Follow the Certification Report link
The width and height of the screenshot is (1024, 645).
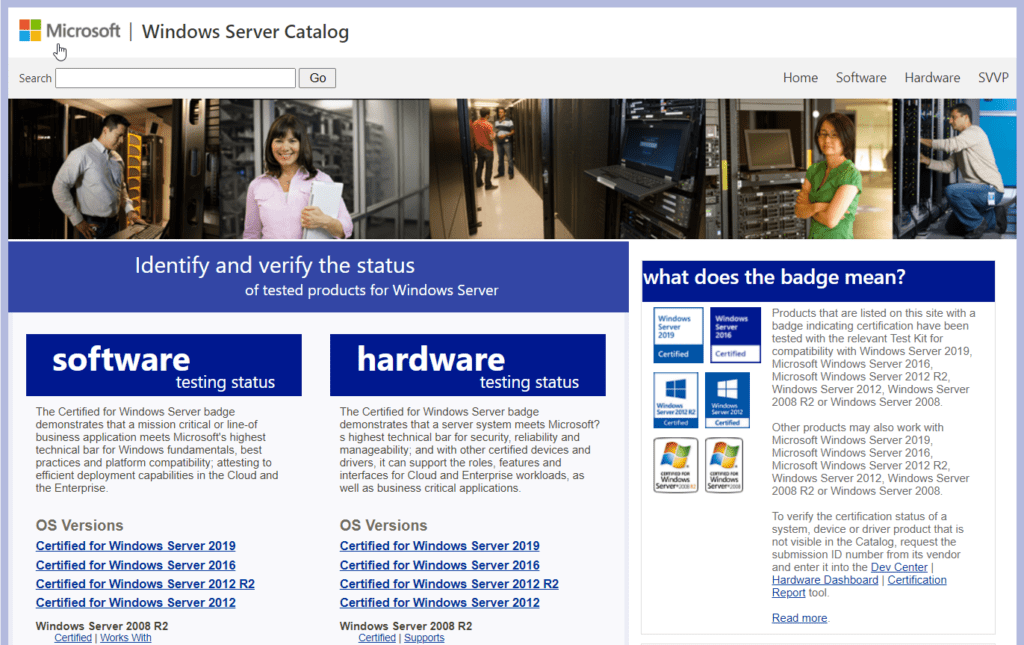coord(917,580)
